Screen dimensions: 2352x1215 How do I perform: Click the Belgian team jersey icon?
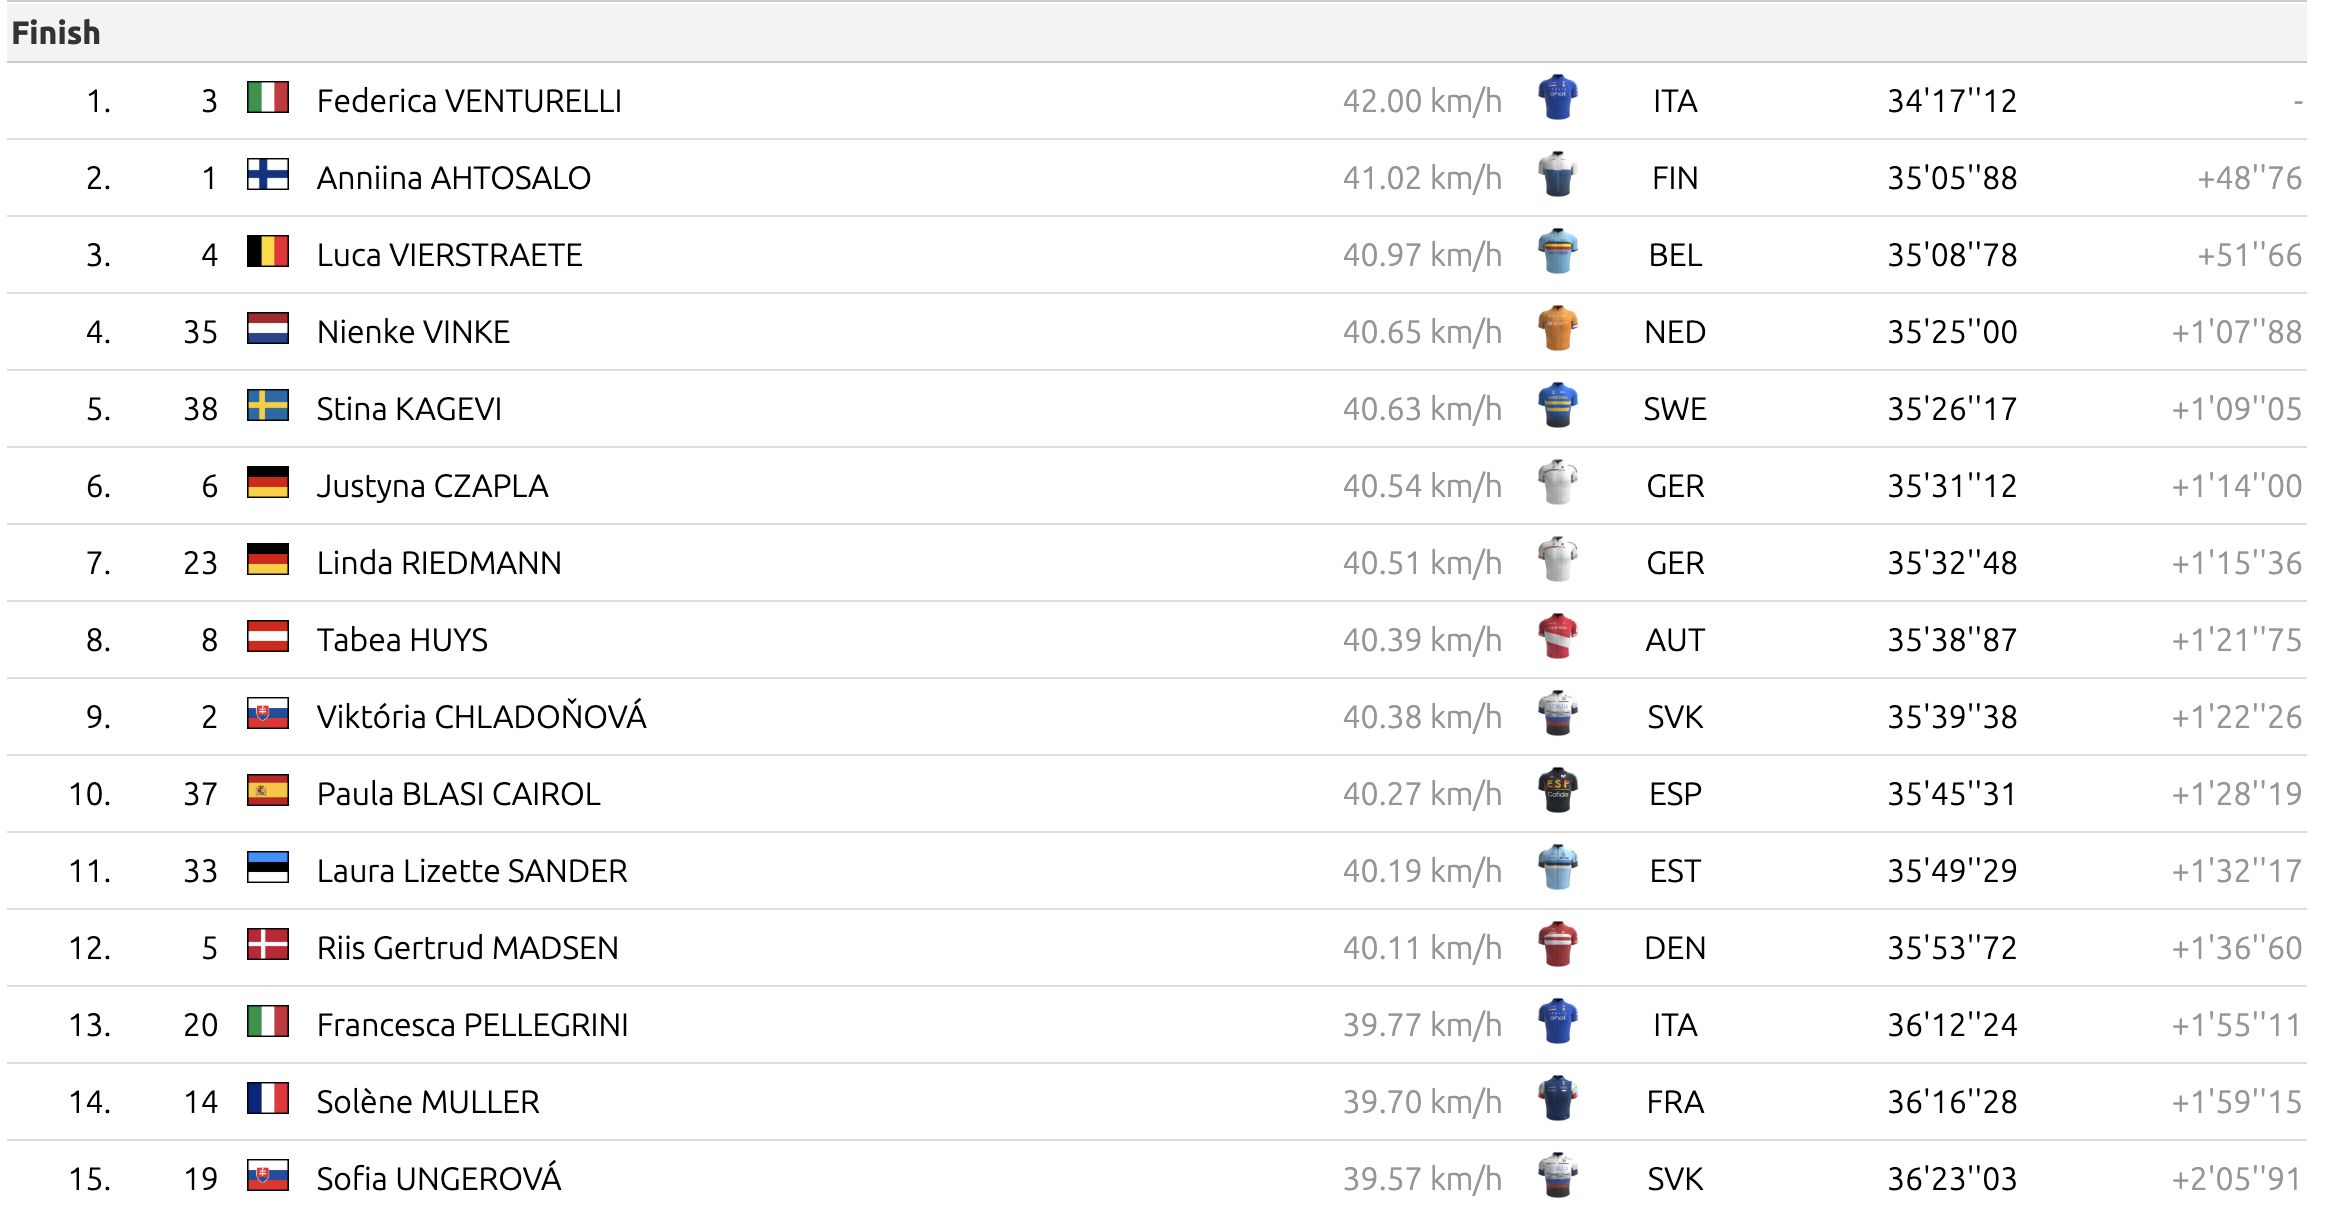pos(1557,252)
